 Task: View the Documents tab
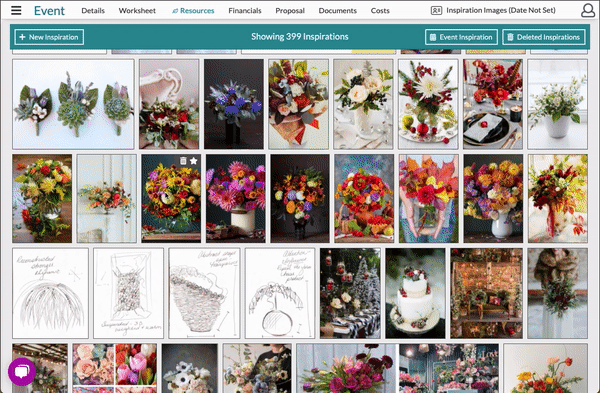pos(338,11)
